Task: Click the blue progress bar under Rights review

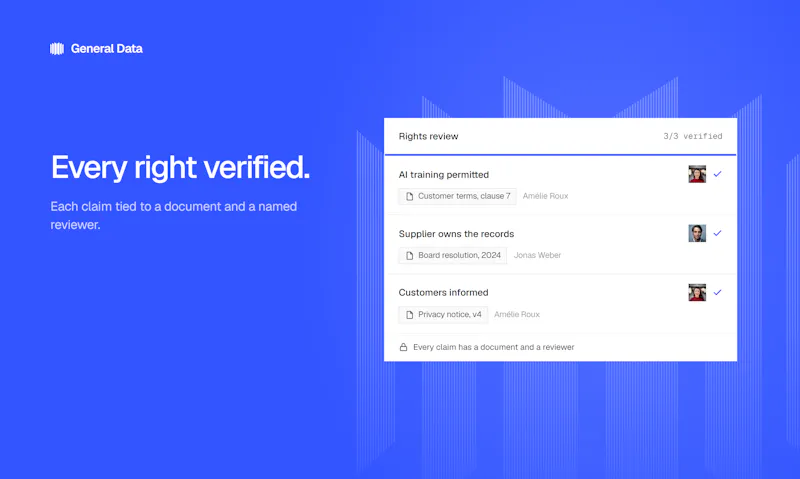Action: [560, 155]
